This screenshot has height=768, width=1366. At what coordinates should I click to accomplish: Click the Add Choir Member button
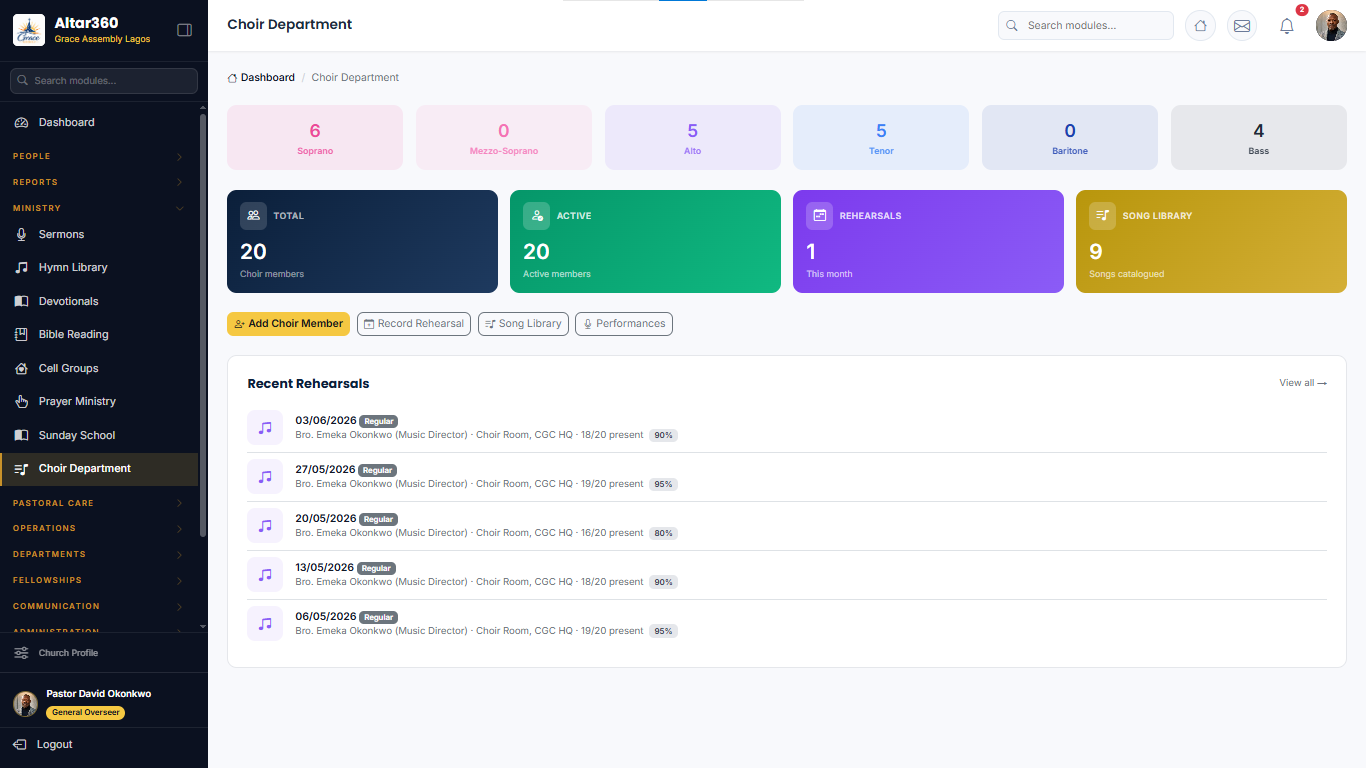pos(288,324)
